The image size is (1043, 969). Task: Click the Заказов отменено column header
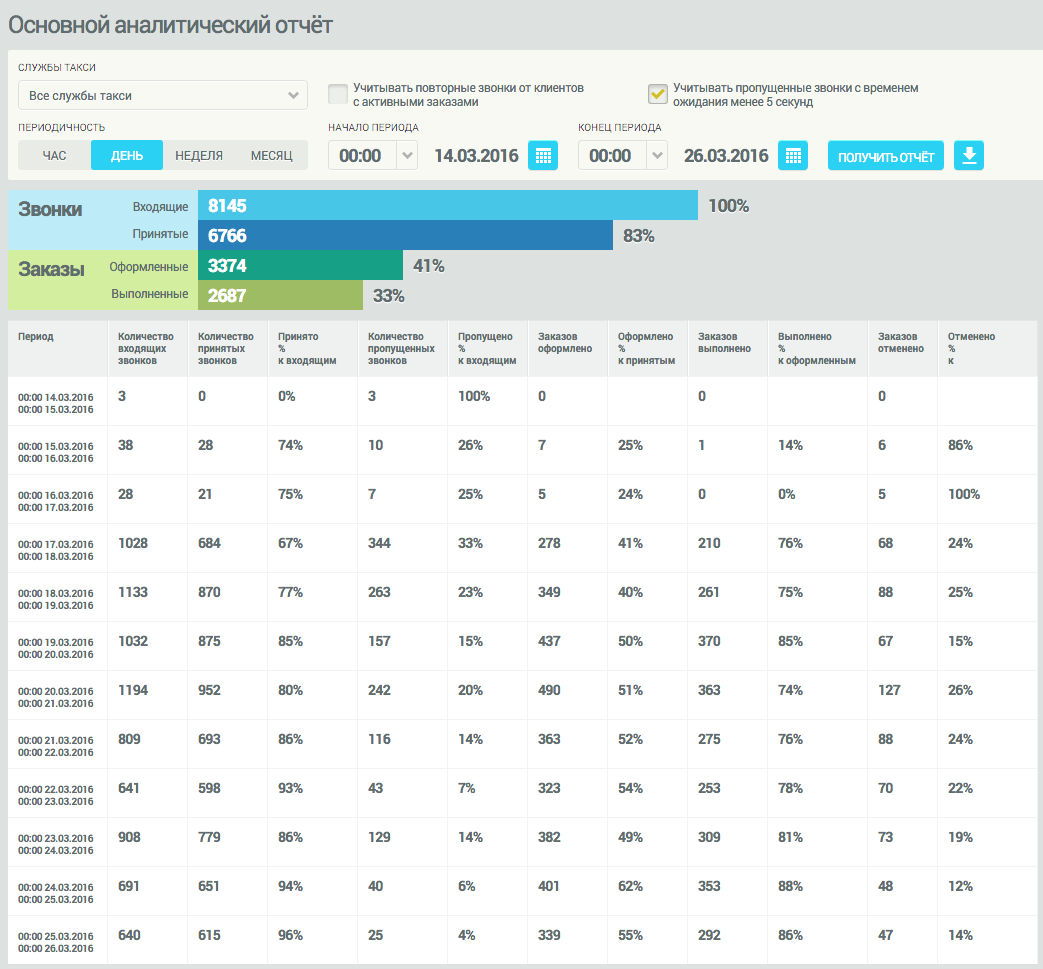[897, 343]
